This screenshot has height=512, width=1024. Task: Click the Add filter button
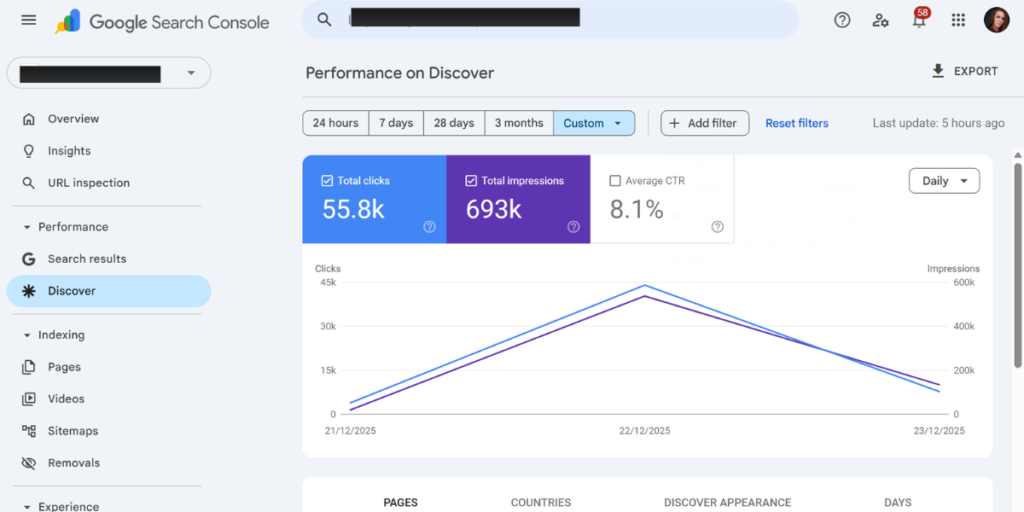[705, 123]
